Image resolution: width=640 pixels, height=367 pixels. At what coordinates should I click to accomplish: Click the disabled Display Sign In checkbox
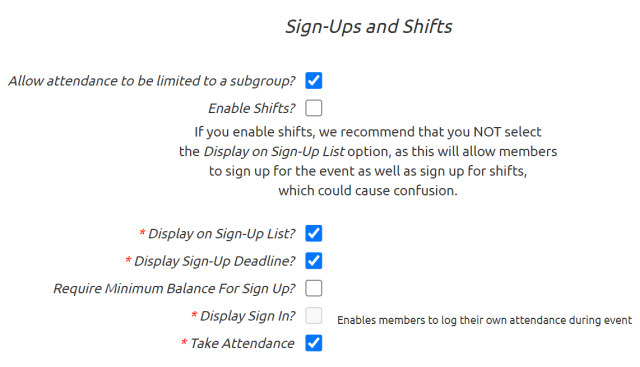313,316
